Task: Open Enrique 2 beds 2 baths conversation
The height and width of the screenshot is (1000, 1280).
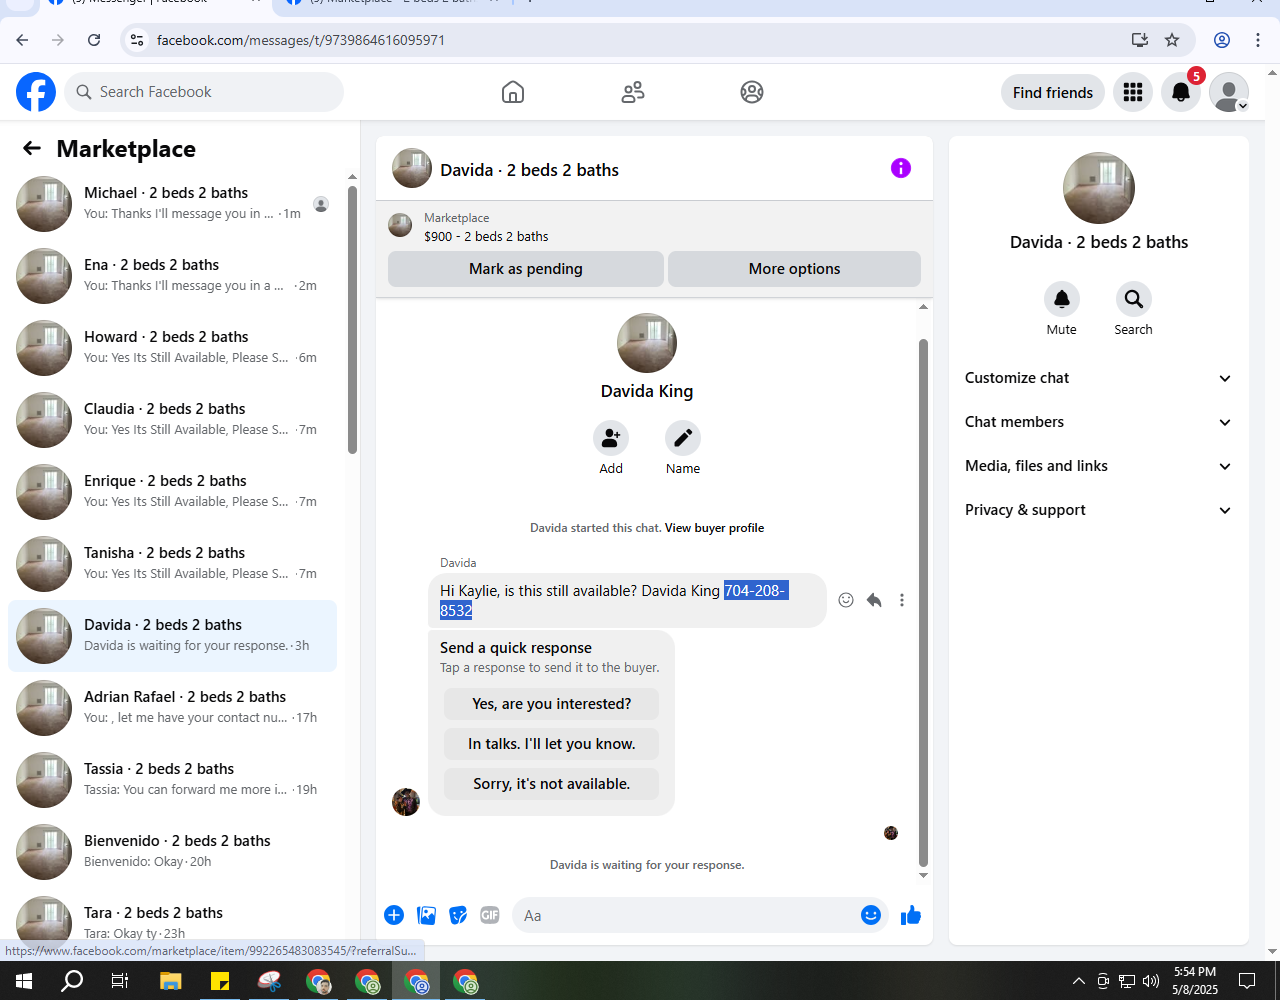Action: 172,492
